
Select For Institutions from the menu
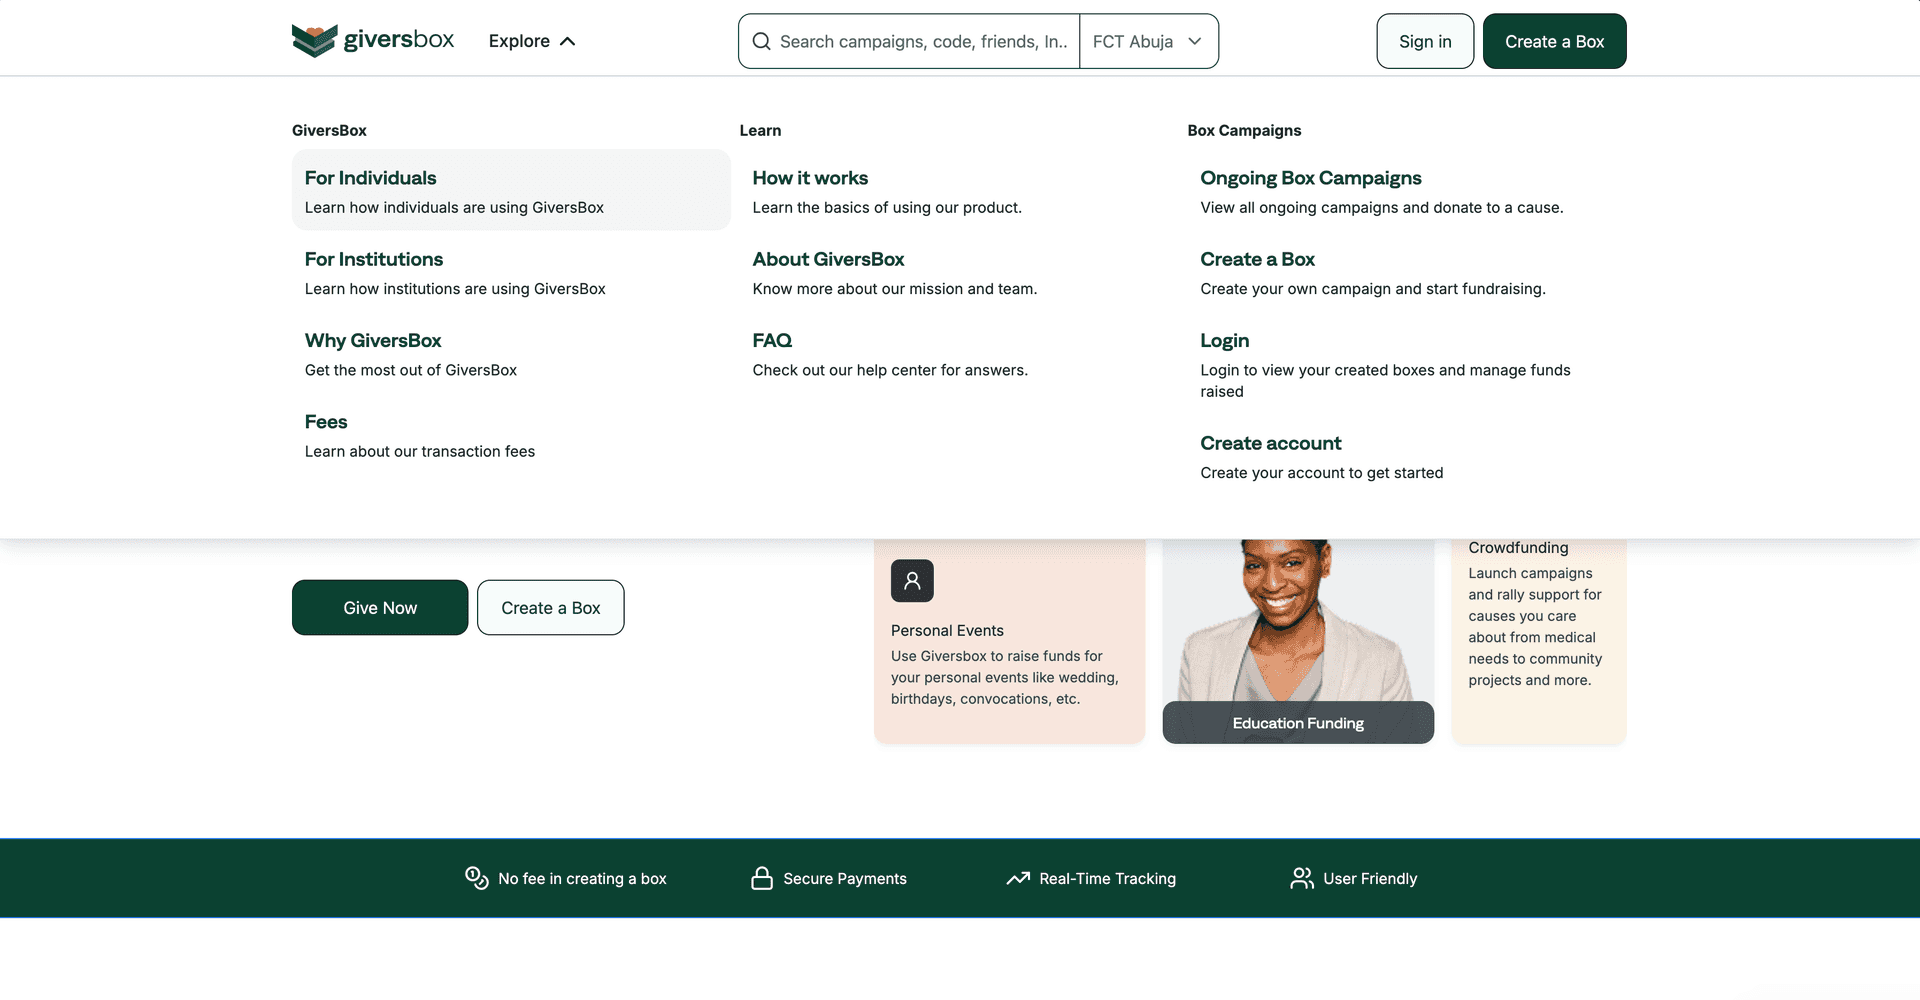(374, 259)
